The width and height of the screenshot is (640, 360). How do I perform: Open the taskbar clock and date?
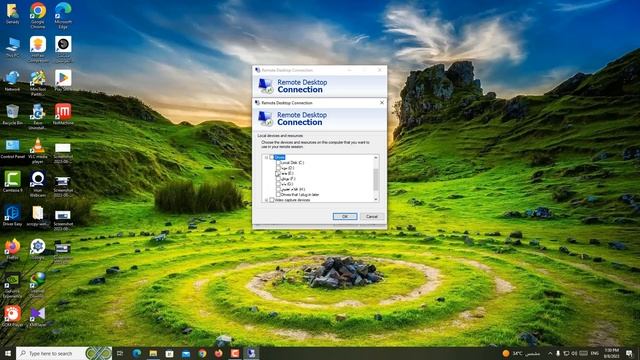coord(611,353)
